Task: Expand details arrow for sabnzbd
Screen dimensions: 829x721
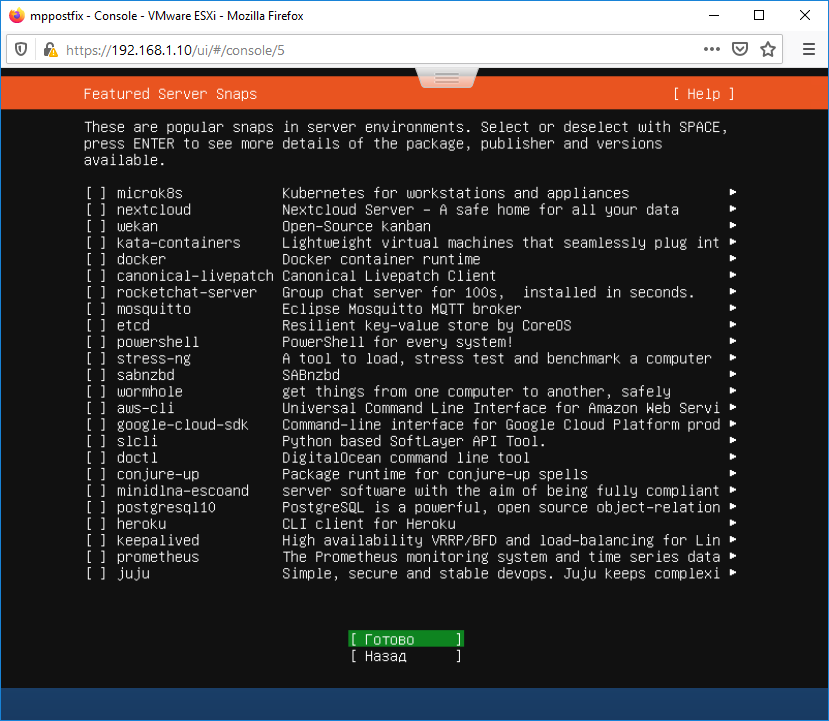Action: [733, 374]
